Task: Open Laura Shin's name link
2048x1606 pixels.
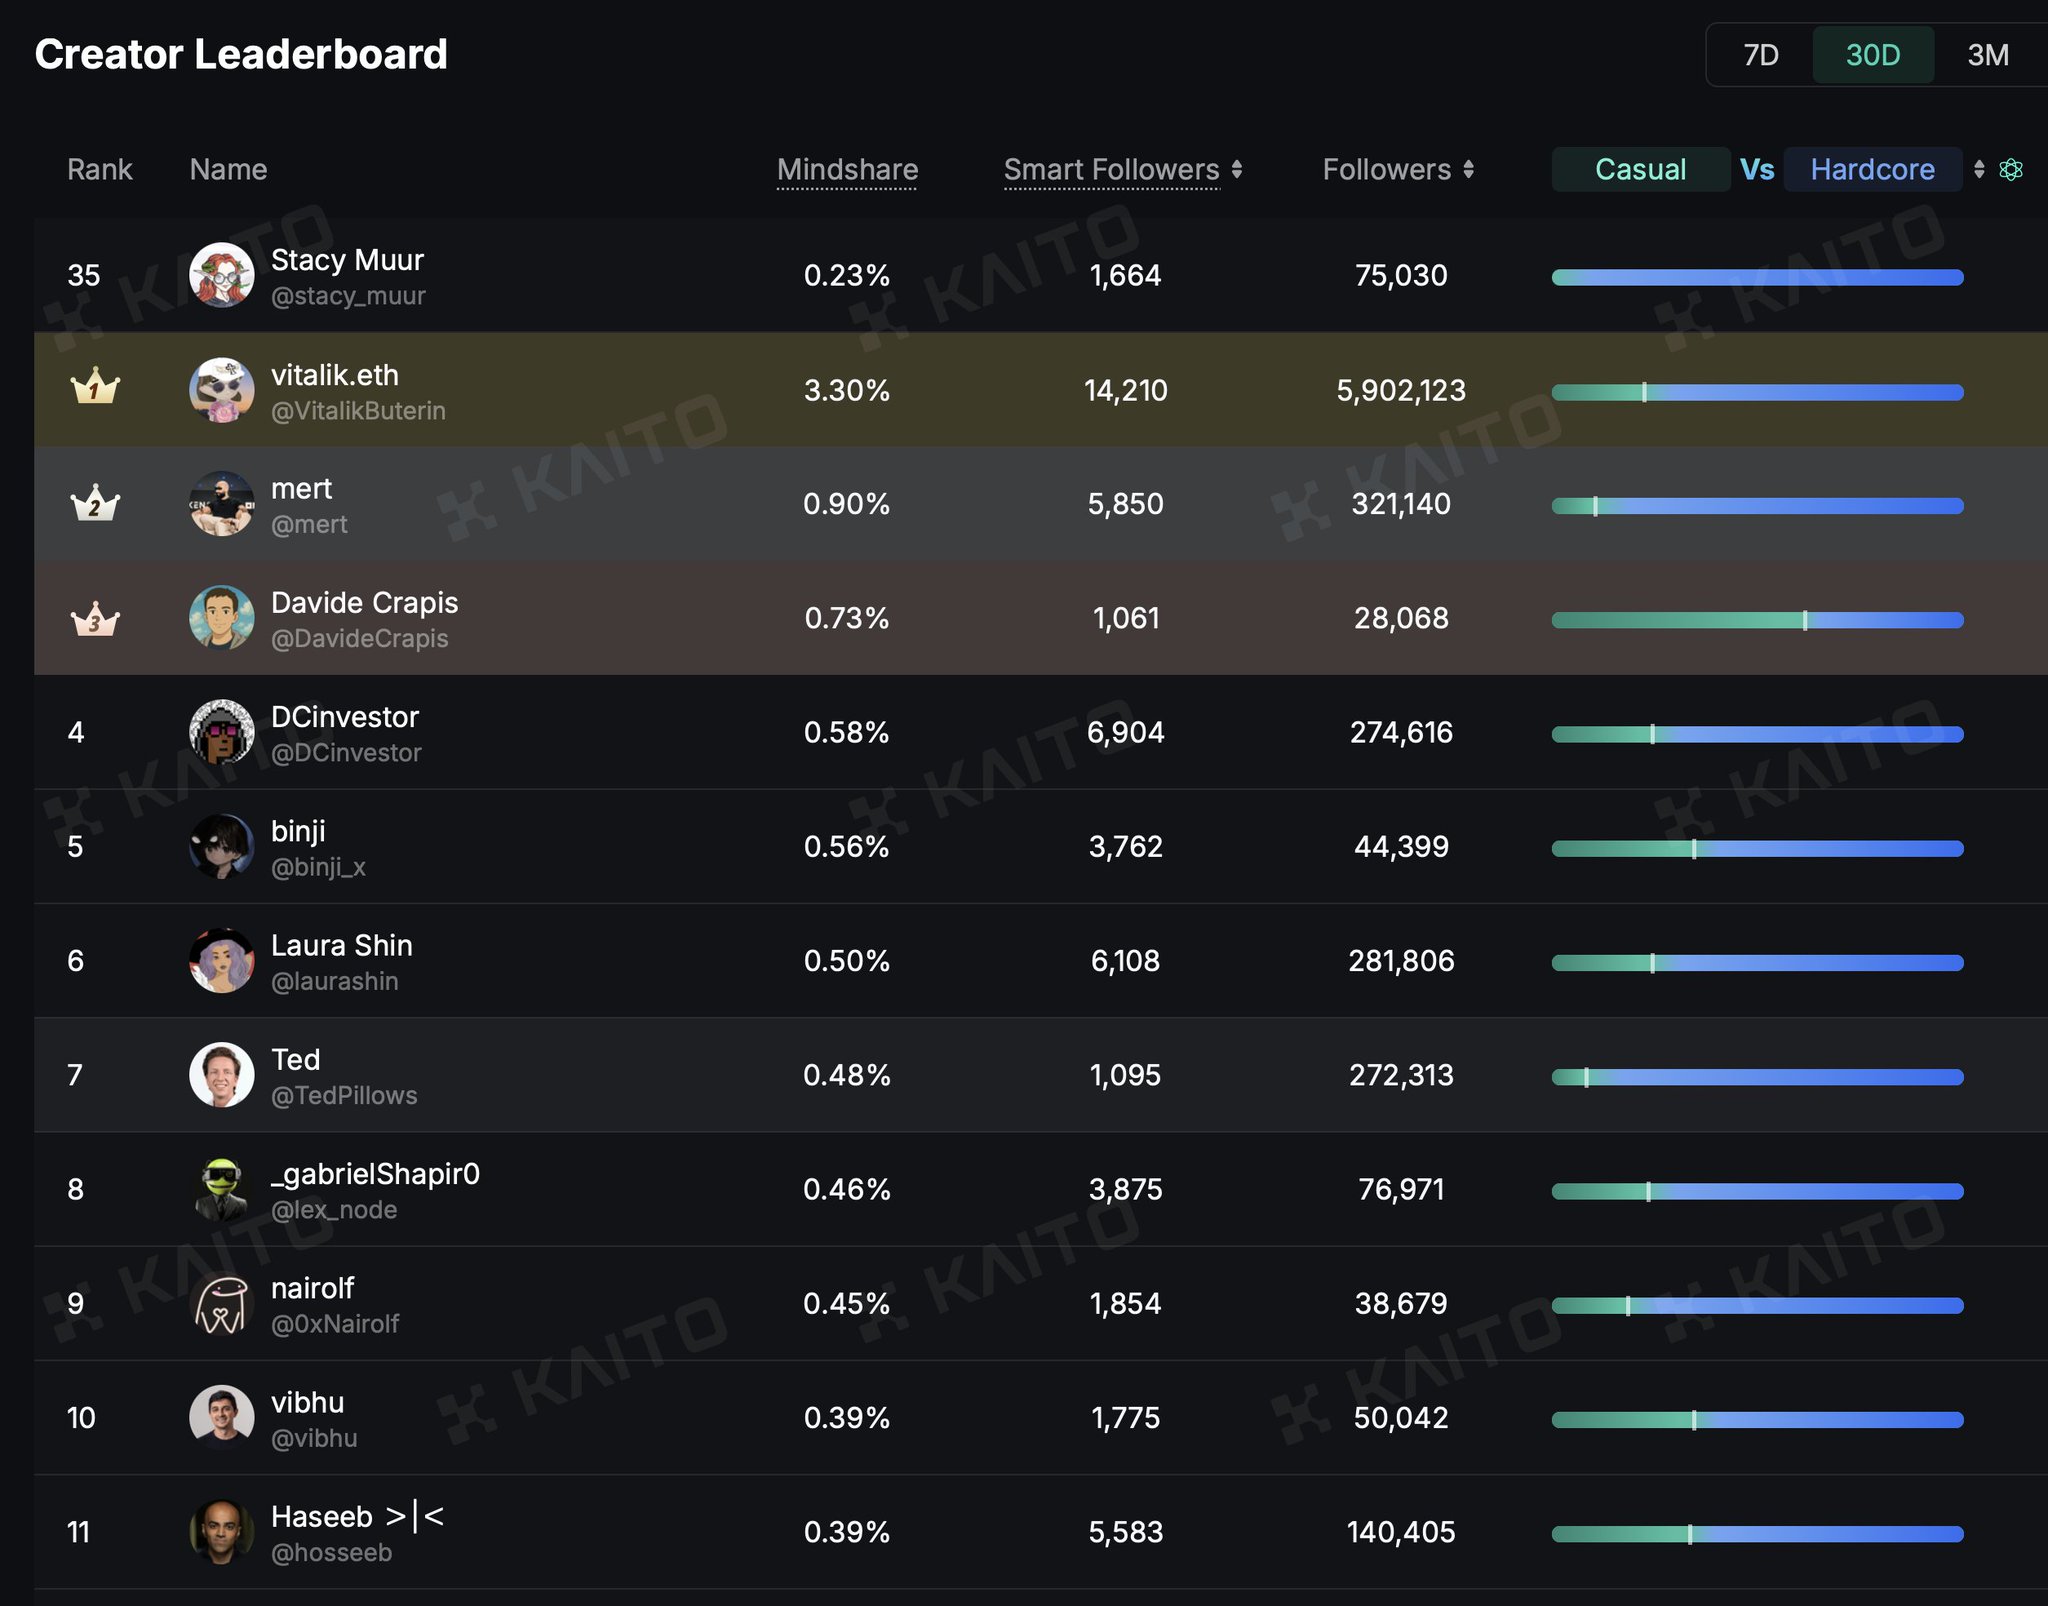Action: [341, 945]
